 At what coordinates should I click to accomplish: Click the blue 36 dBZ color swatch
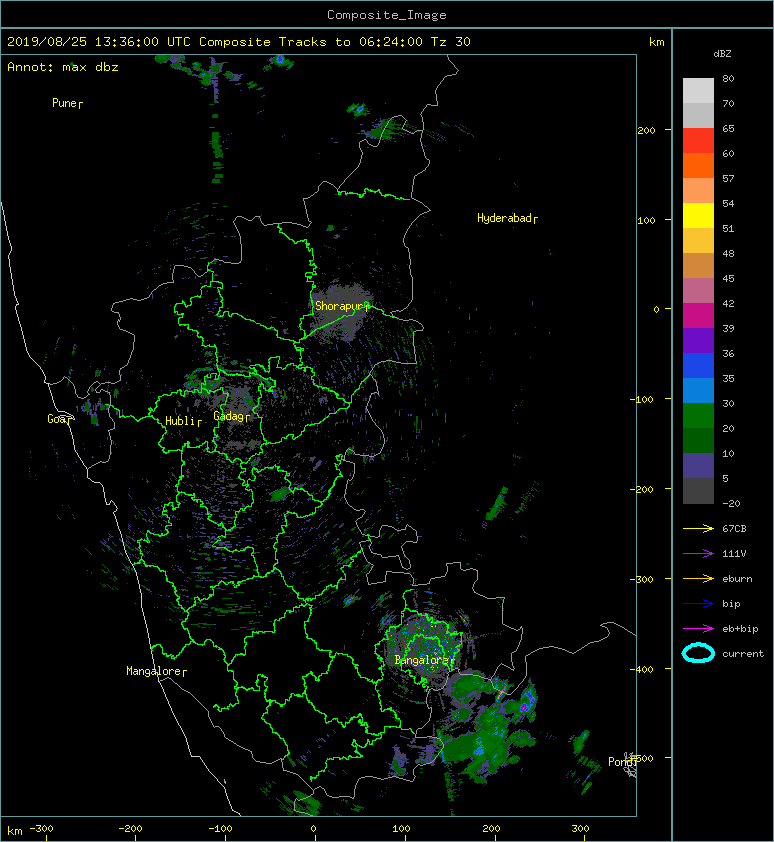(698, 365)
